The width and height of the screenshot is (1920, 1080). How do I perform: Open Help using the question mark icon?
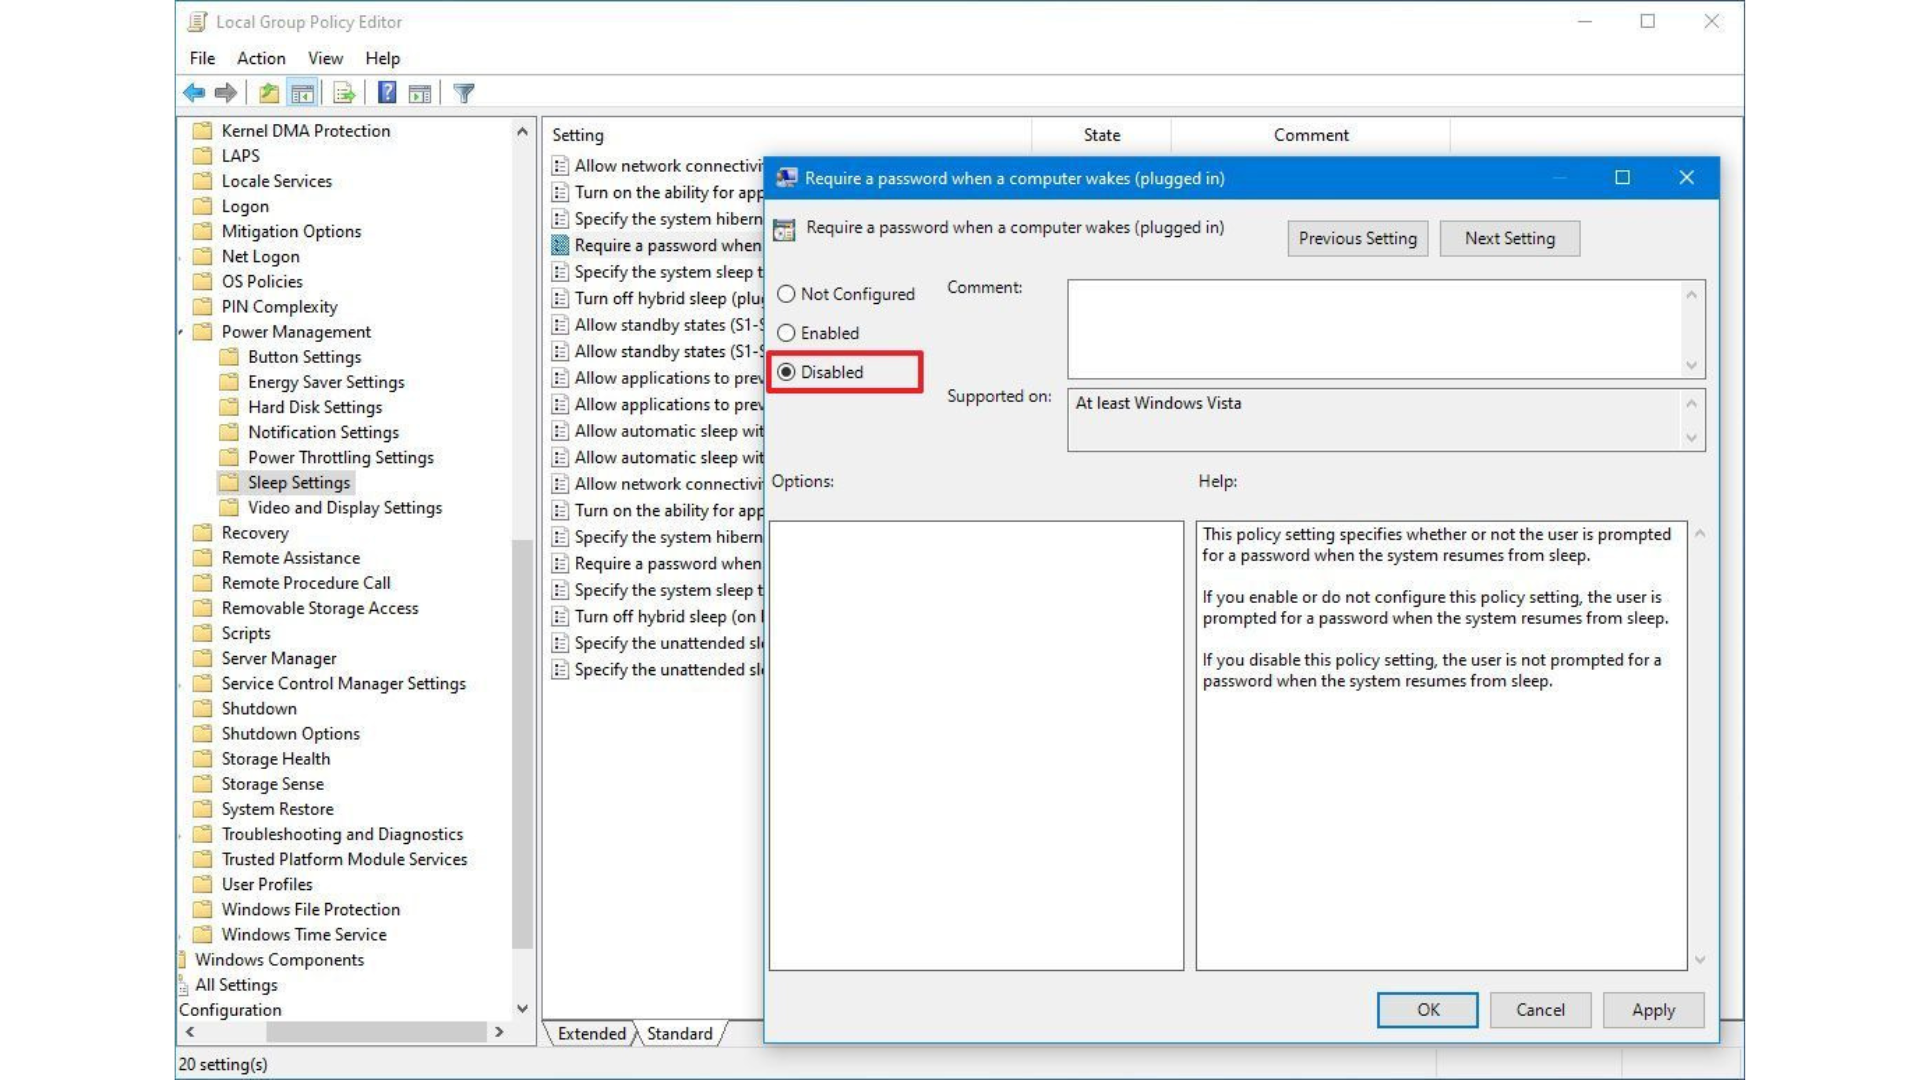click(386, 93)
